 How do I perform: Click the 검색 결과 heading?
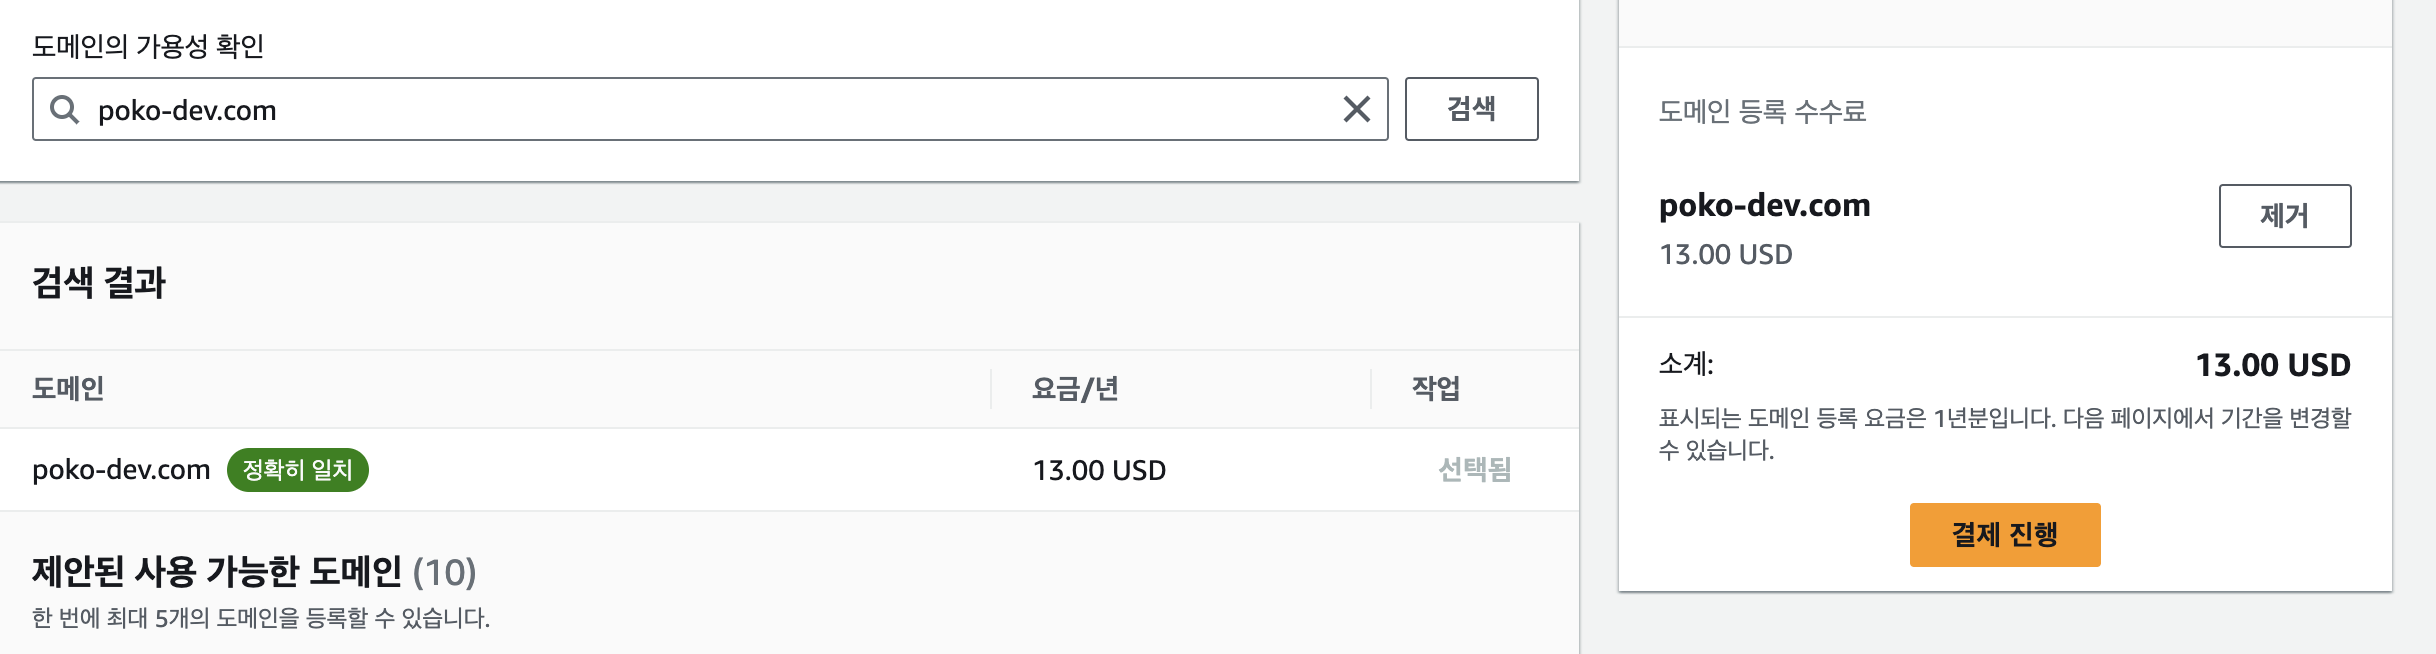(99, 283)
